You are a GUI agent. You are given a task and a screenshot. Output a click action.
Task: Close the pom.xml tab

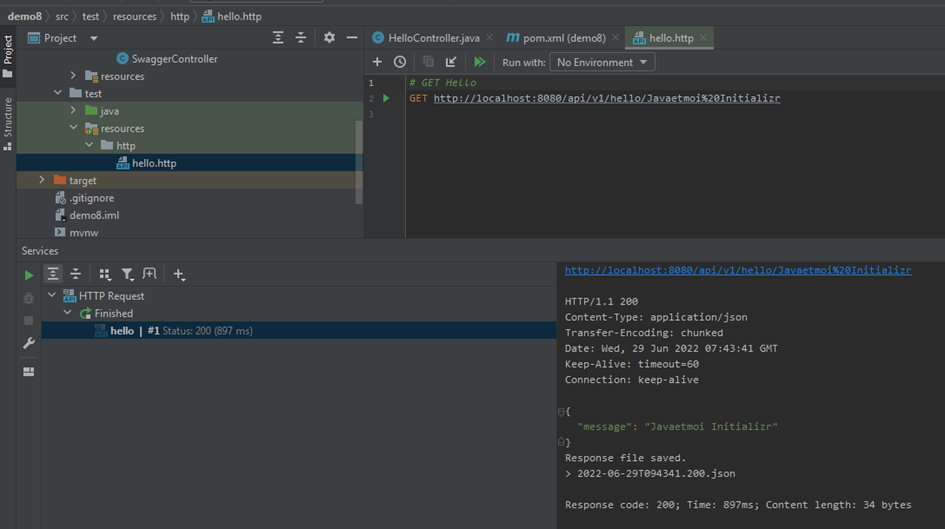615,38
